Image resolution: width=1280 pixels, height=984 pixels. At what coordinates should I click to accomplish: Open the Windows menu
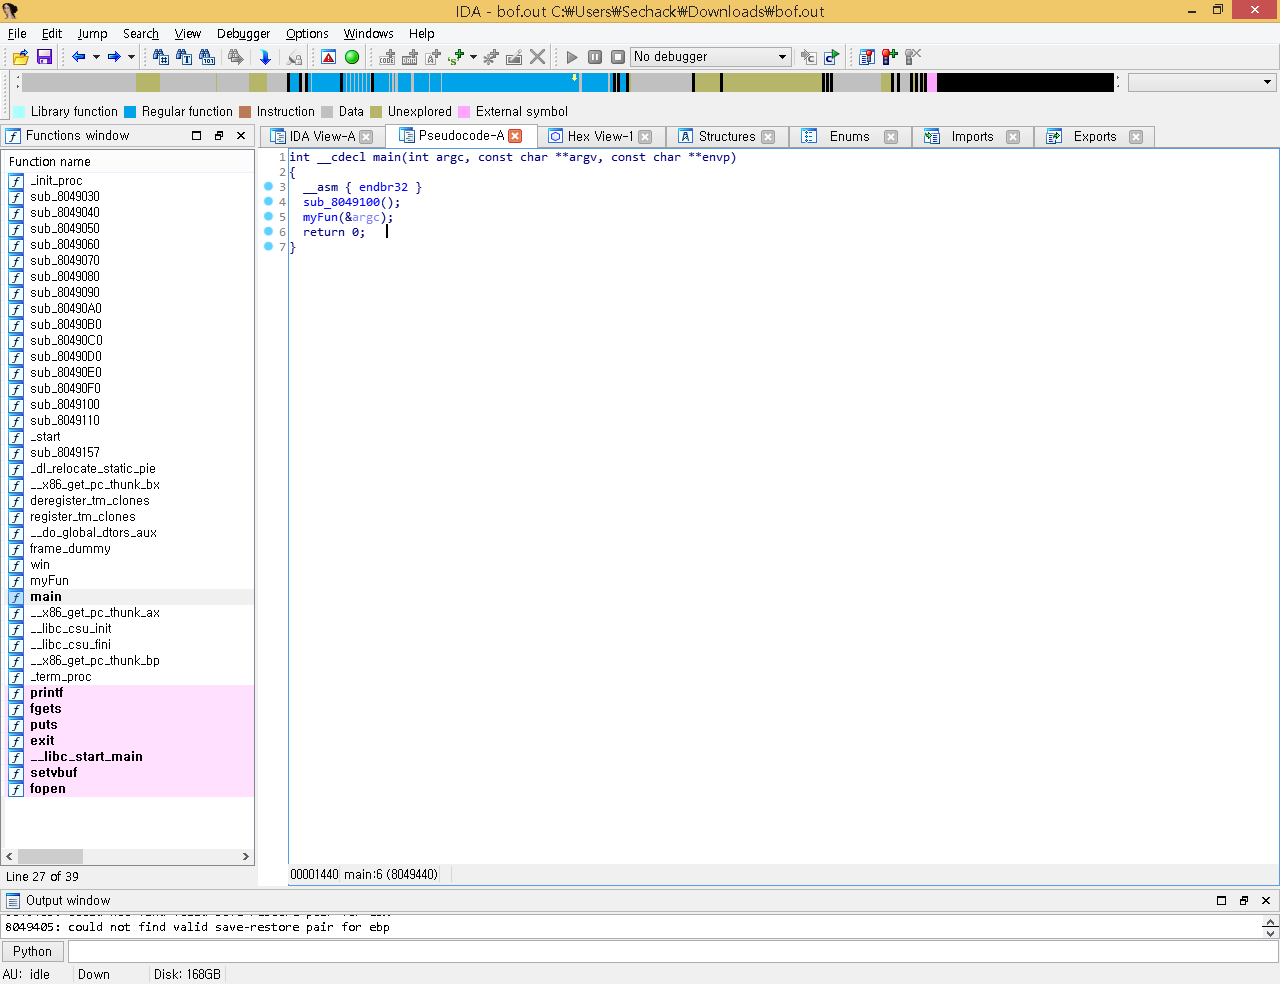coord(368,33)
